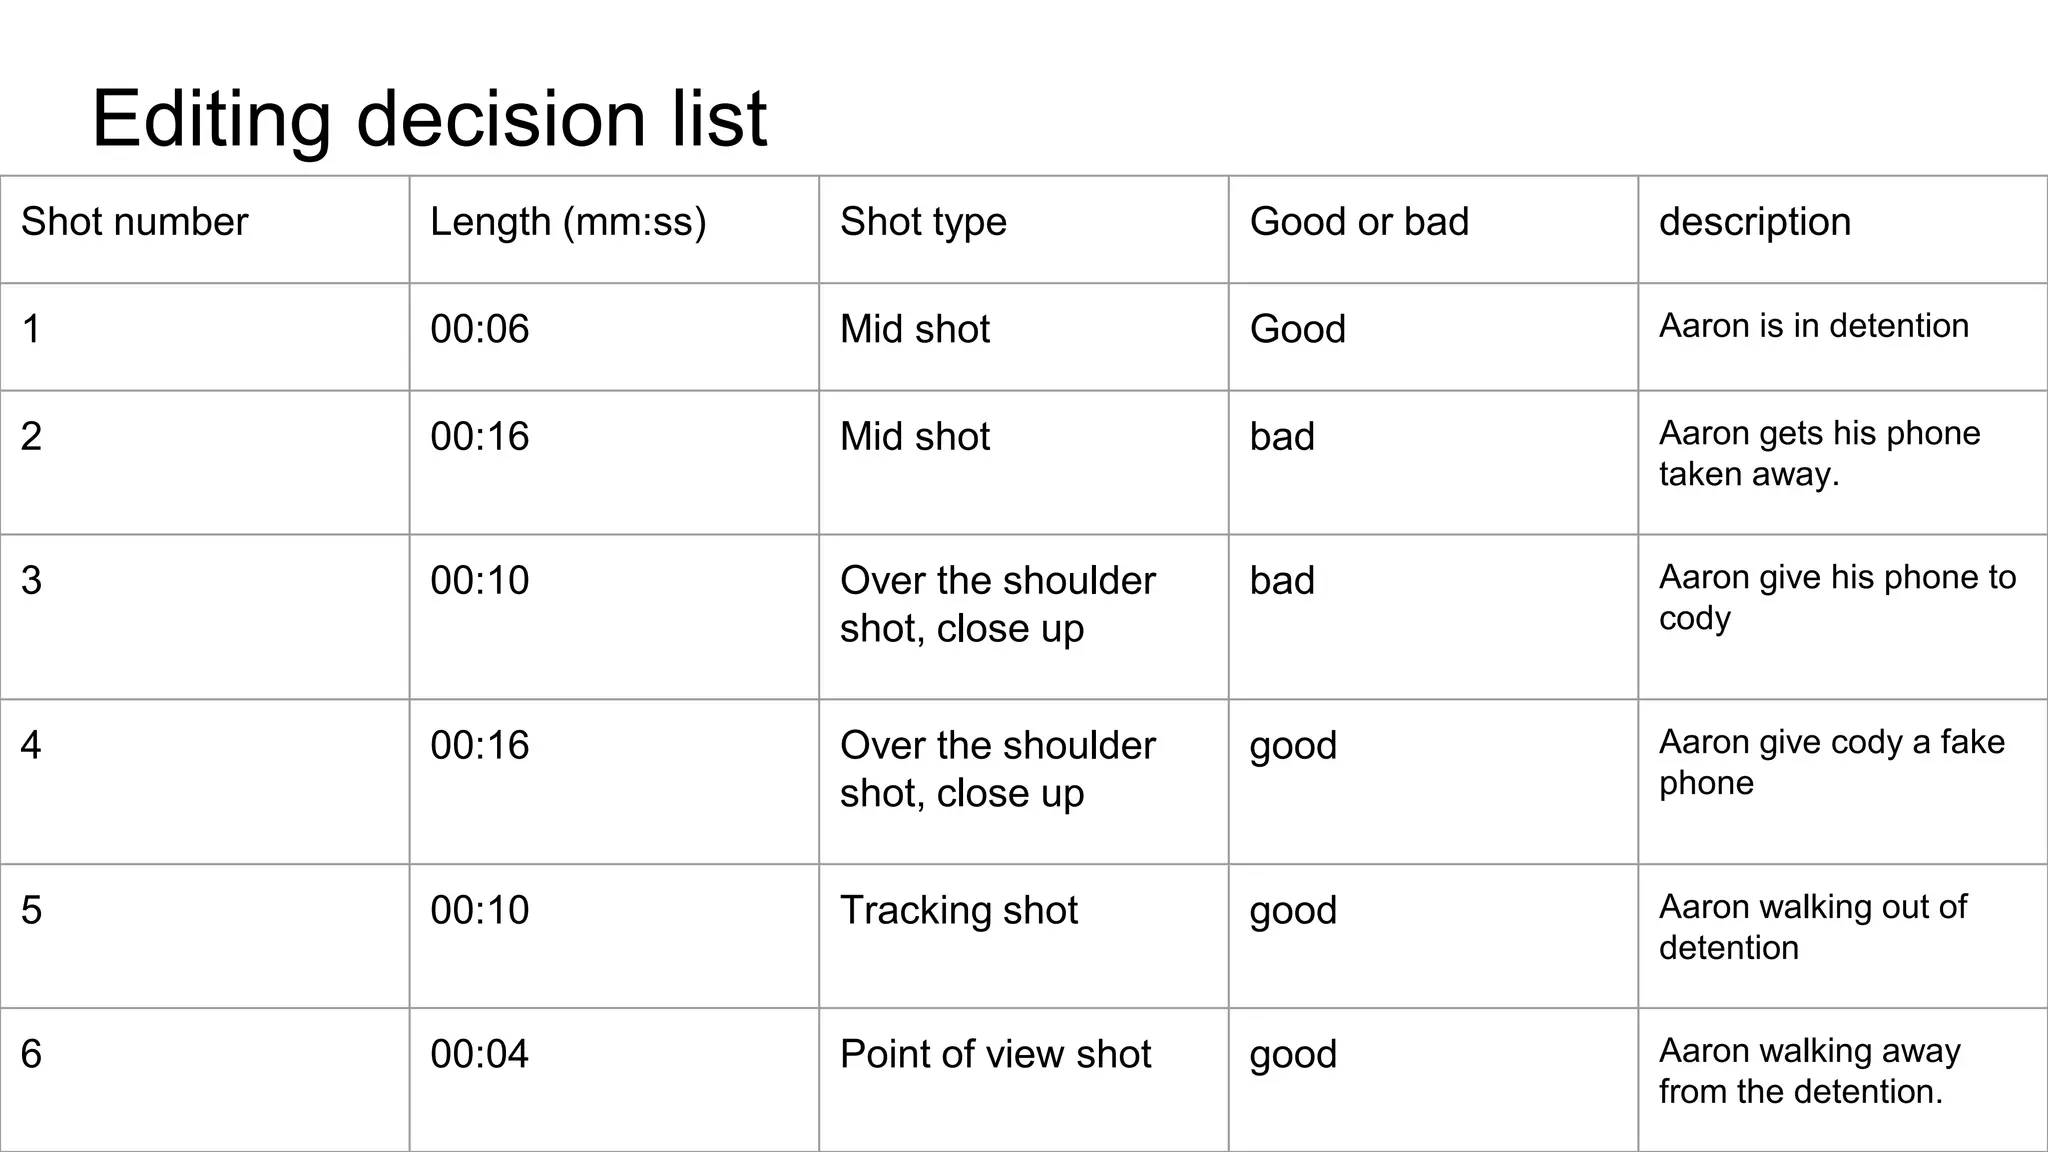Select the "Tracking shot" cell
2048x1152 pixels.
click(x=959, y=911)
